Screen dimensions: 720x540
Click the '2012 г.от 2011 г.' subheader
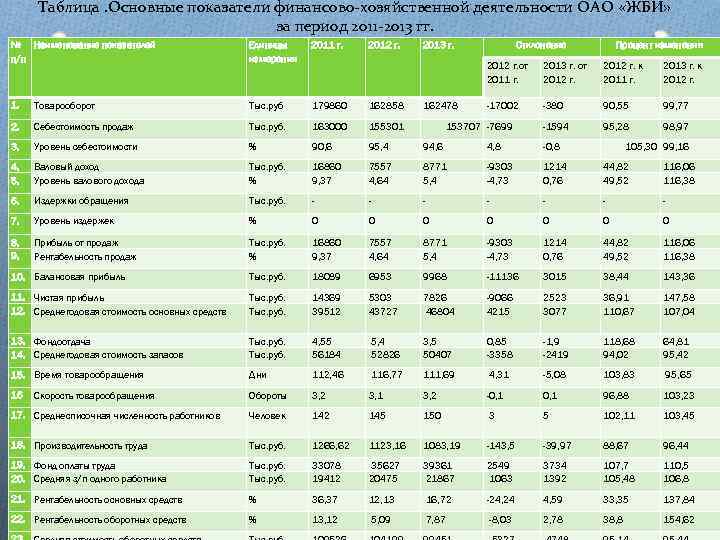507,73
